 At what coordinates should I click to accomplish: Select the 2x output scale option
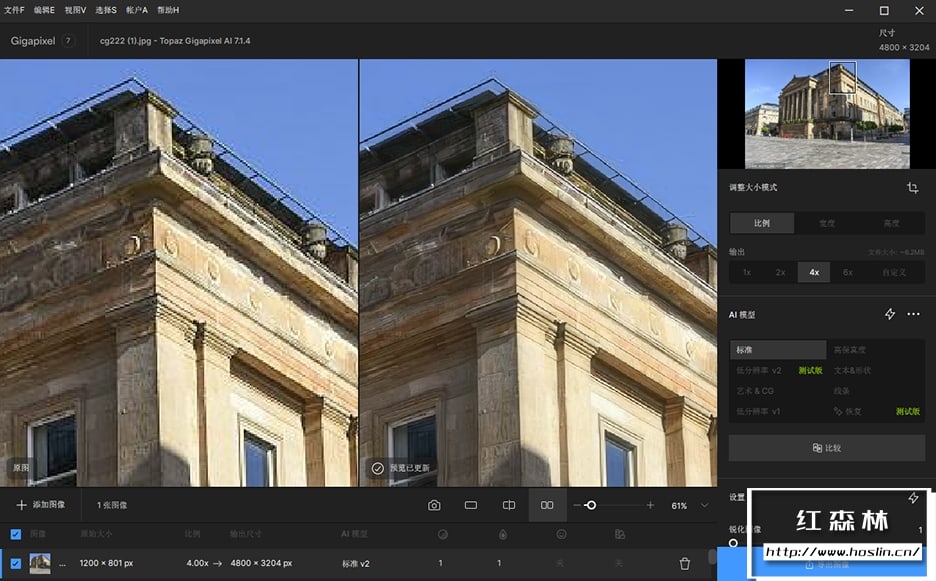[x=780, y=272]
